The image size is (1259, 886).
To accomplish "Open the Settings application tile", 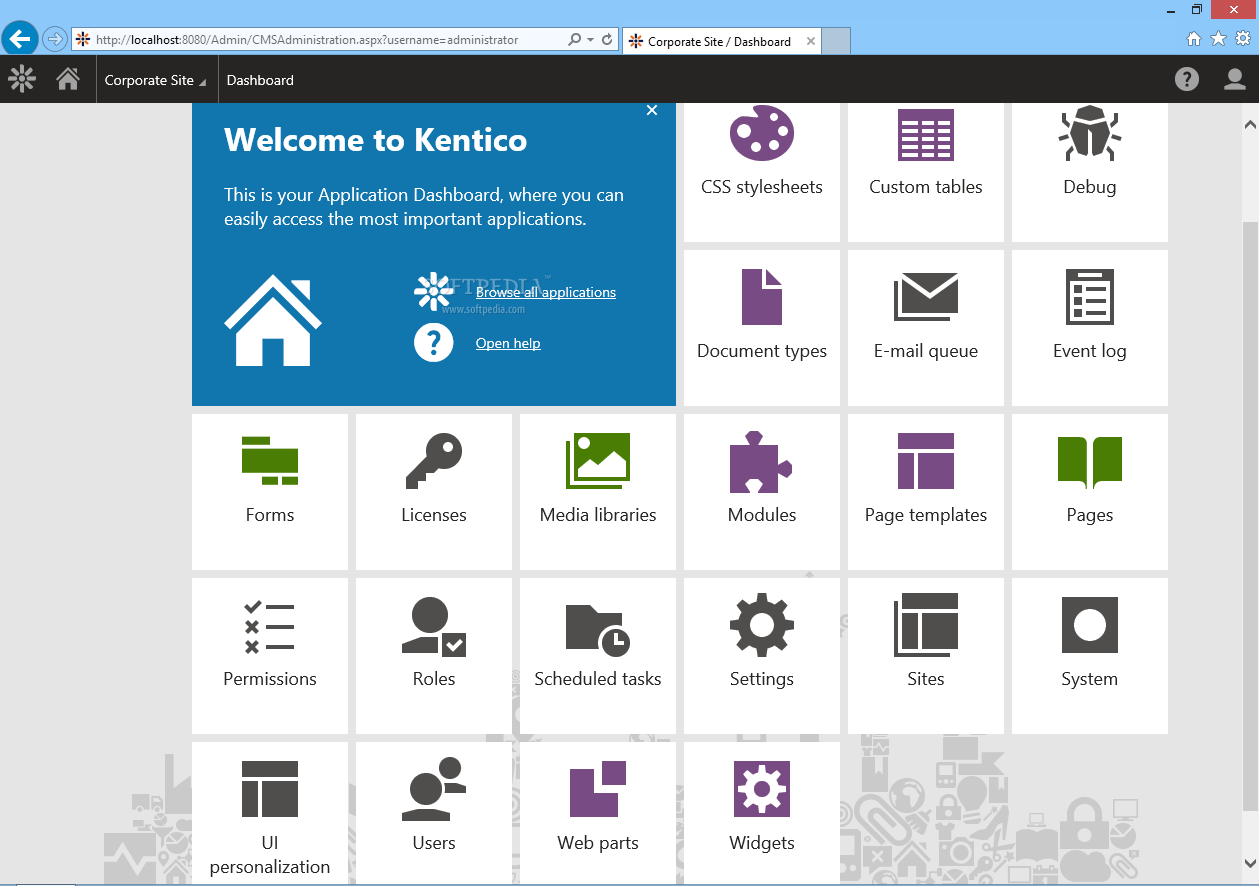I will tap(762, 656).
